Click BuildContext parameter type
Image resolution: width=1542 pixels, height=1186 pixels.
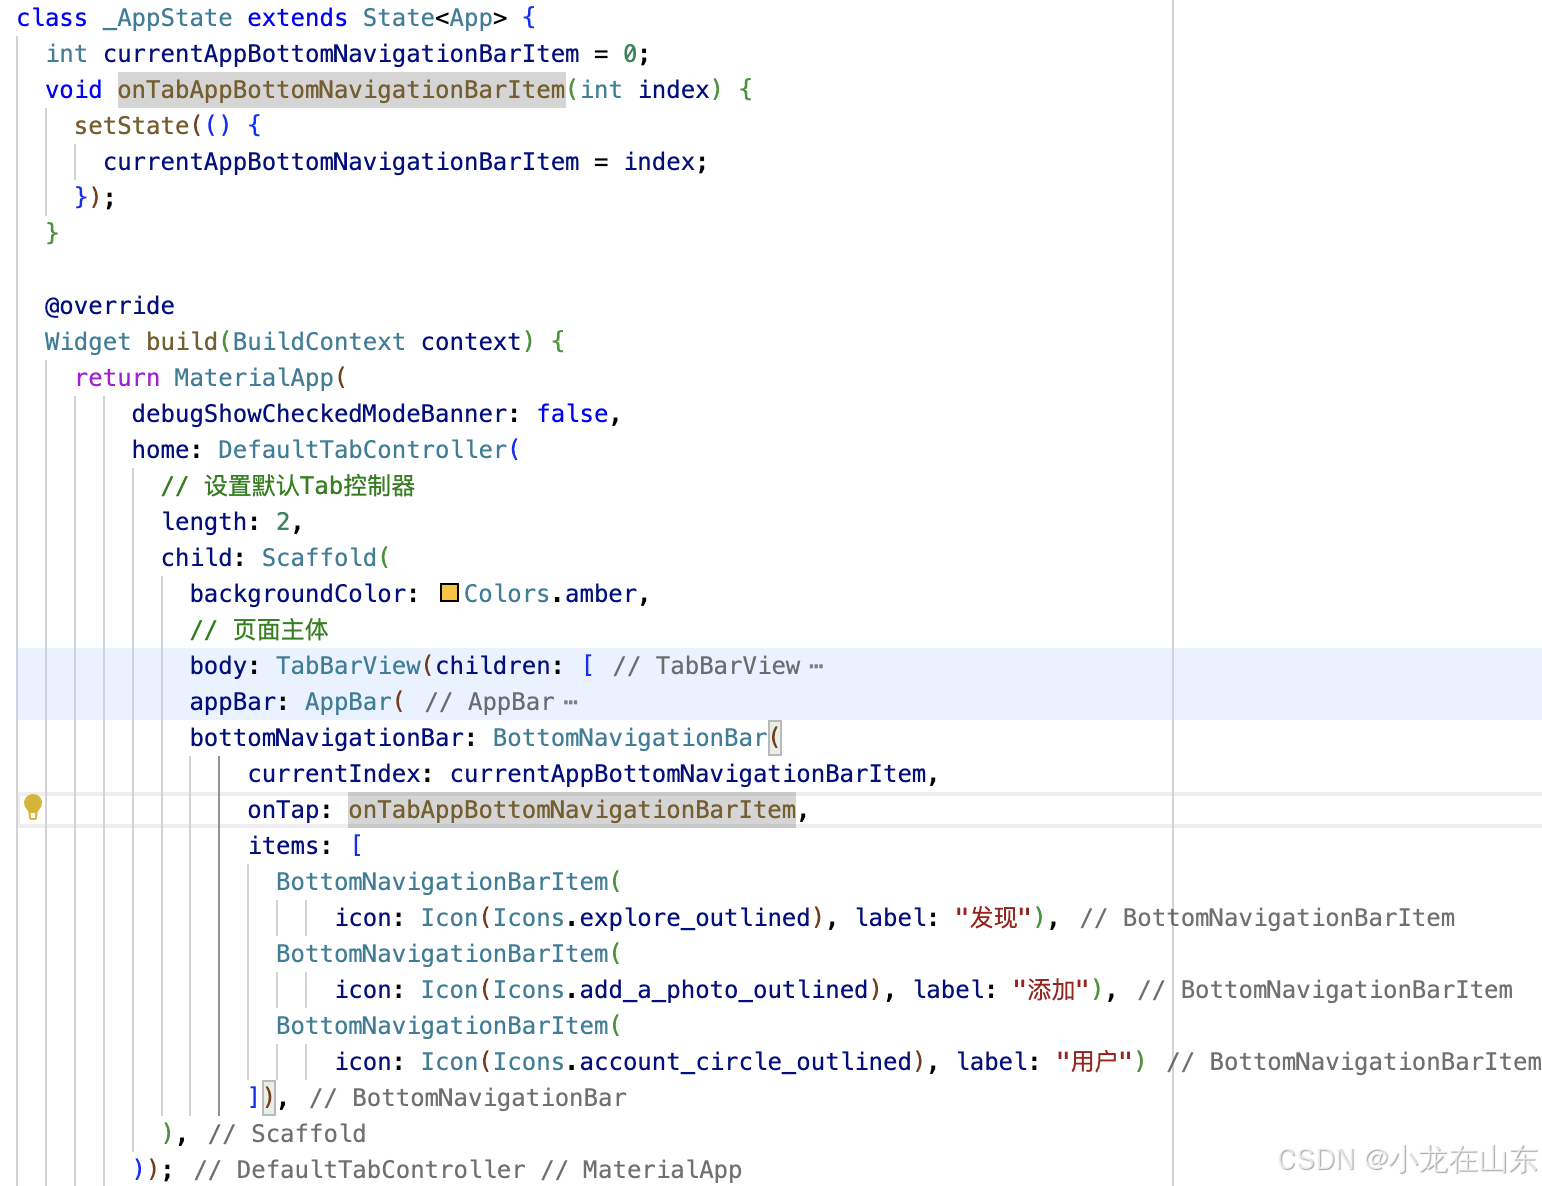click(x=319, y=342)
